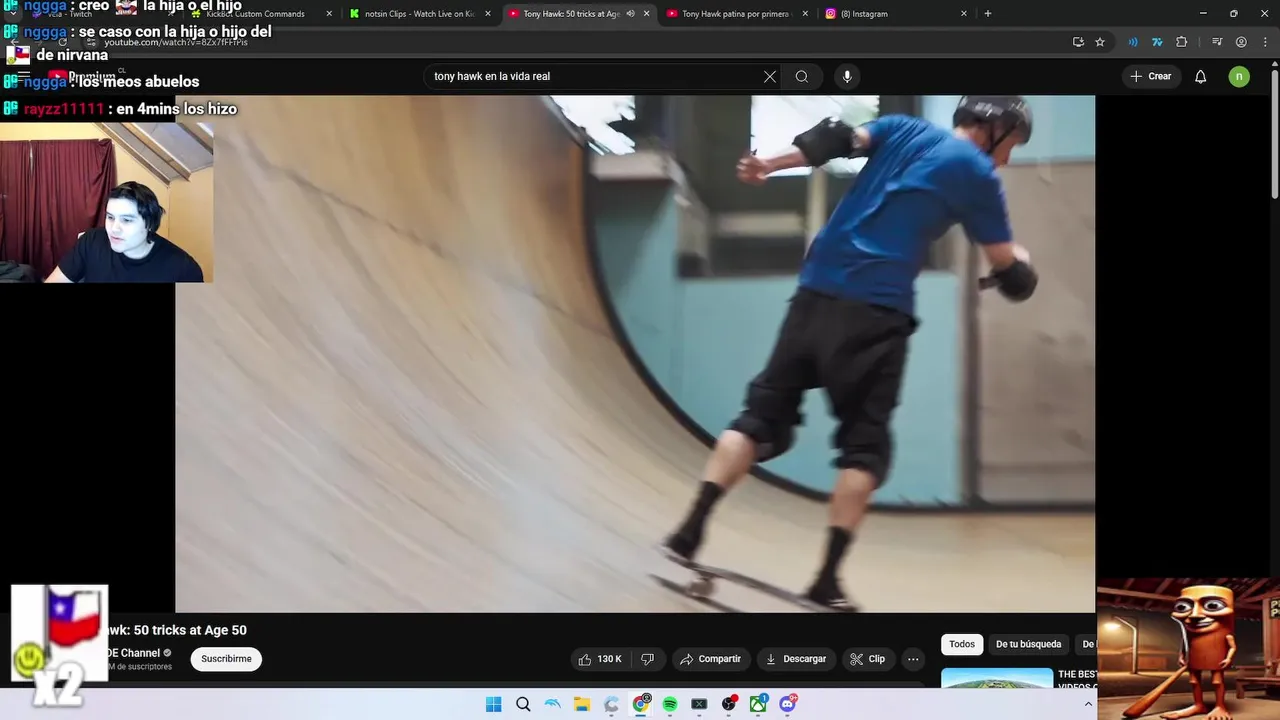The height and width of the screenshot is (720, 1280).
Task: Open OBS Studio from the taskbar
Action: pyautogui.click(x=729, y=704)
